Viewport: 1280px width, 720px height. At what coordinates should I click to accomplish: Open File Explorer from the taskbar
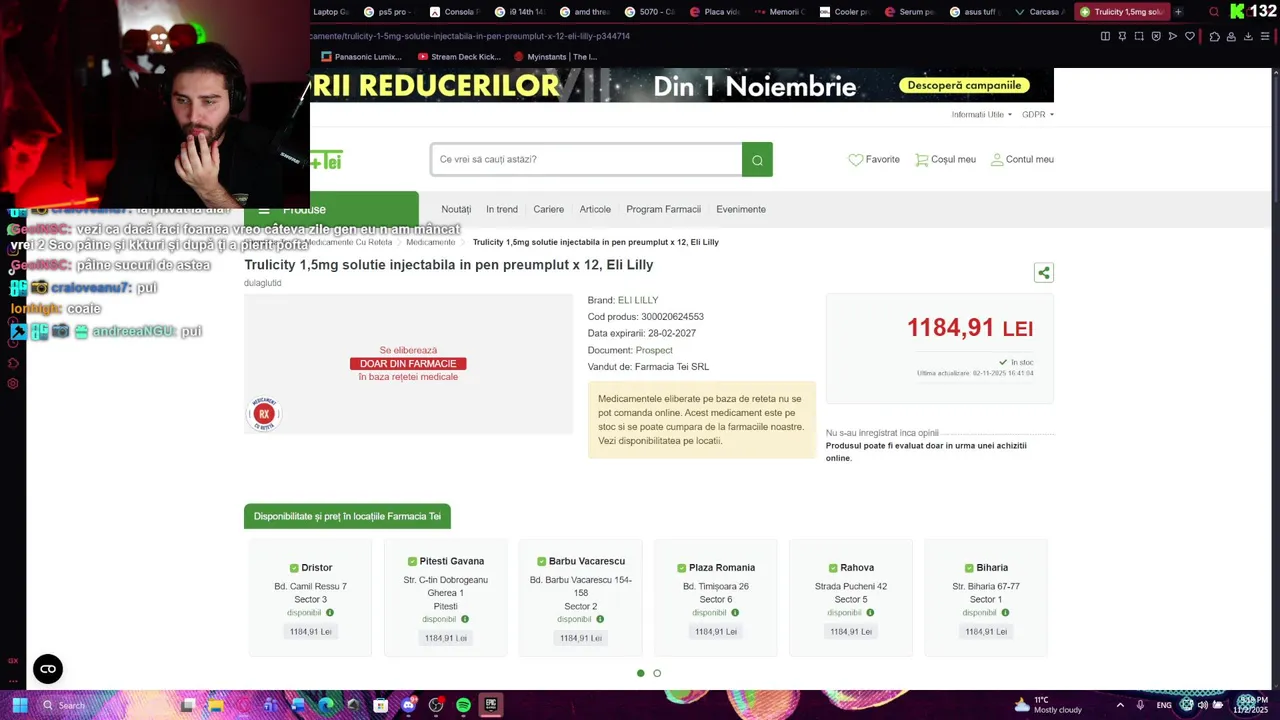(215, 705)
